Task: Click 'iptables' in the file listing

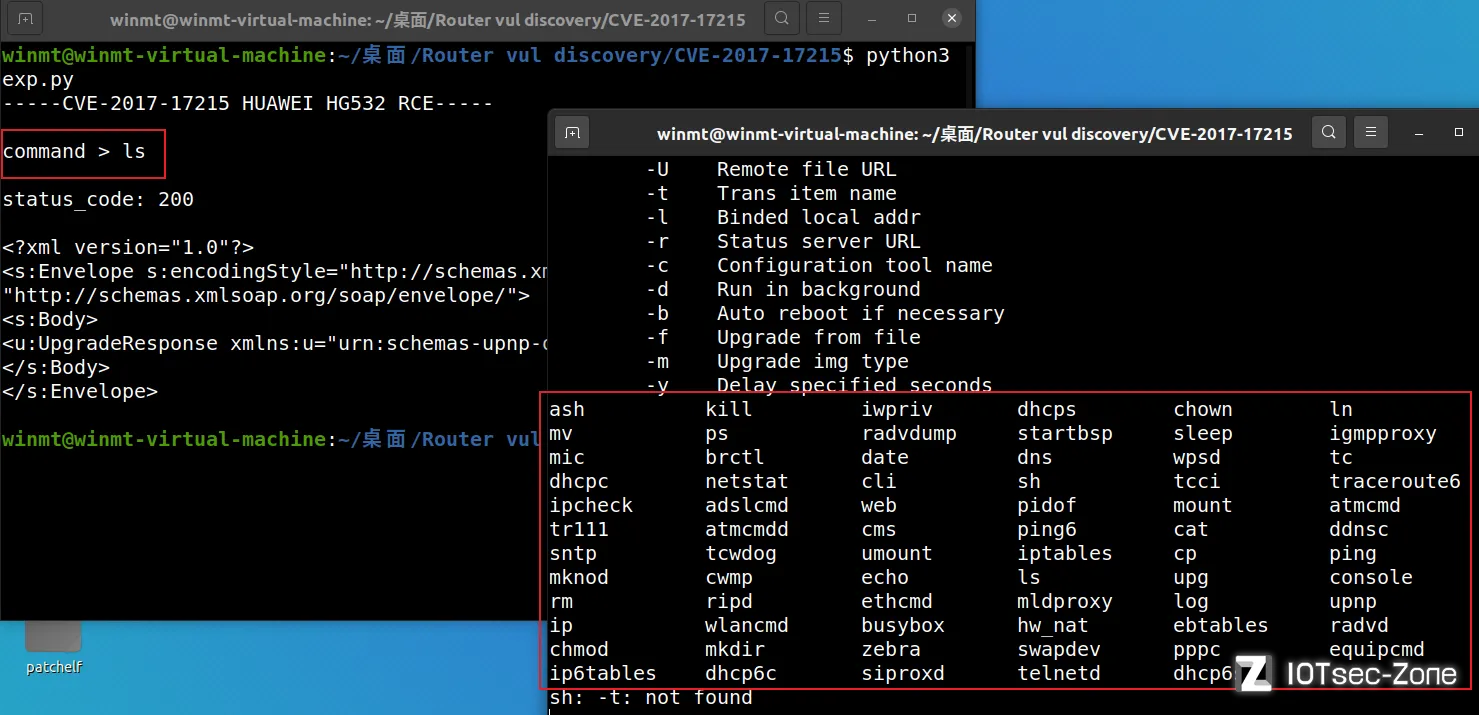Action: coord(1065,554)
